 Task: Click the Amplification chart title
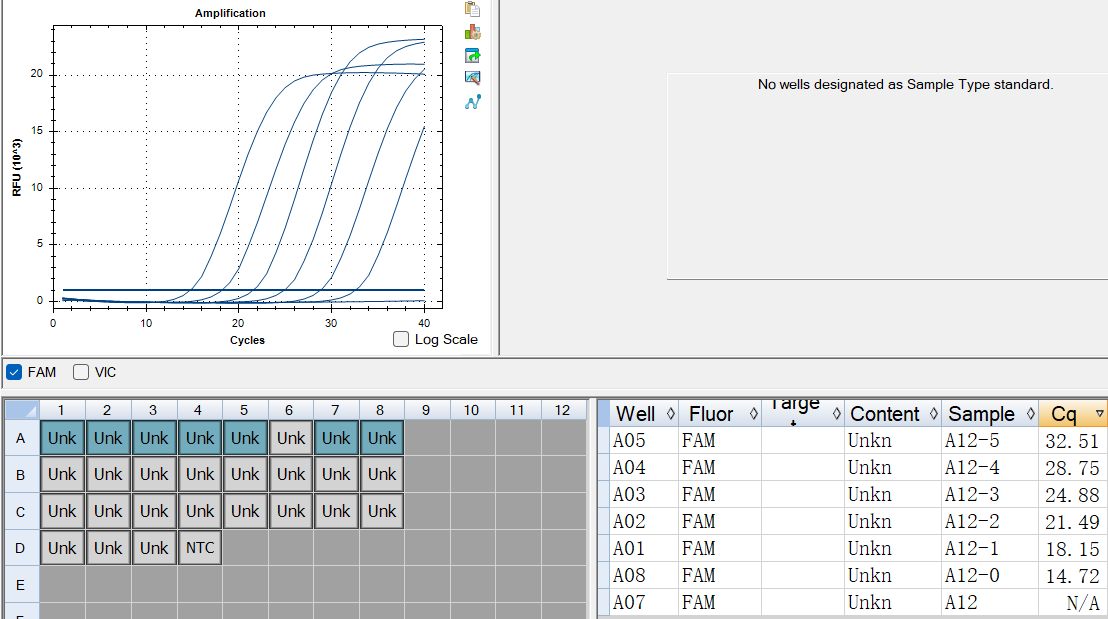point(230,13)
